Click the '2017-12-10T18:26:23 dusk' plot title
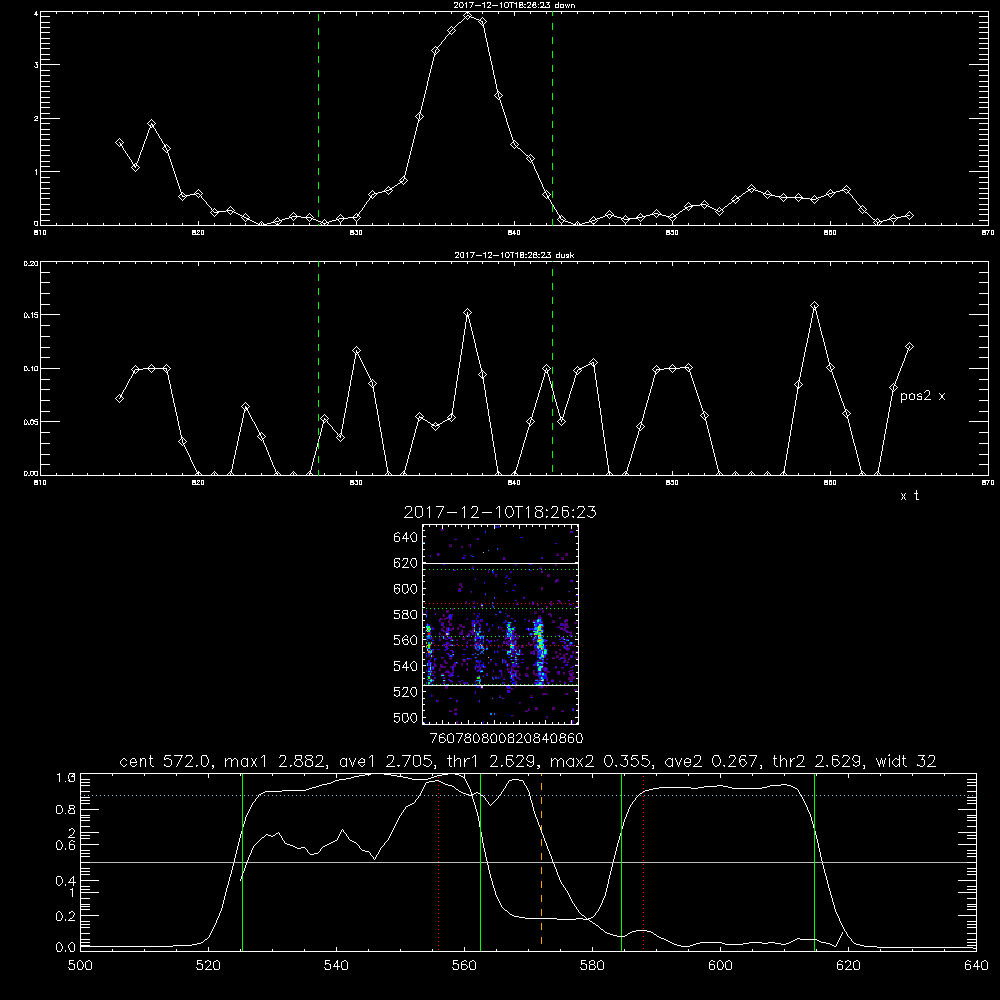The width and height of the screenshot is (1000, 1000). 514,255
